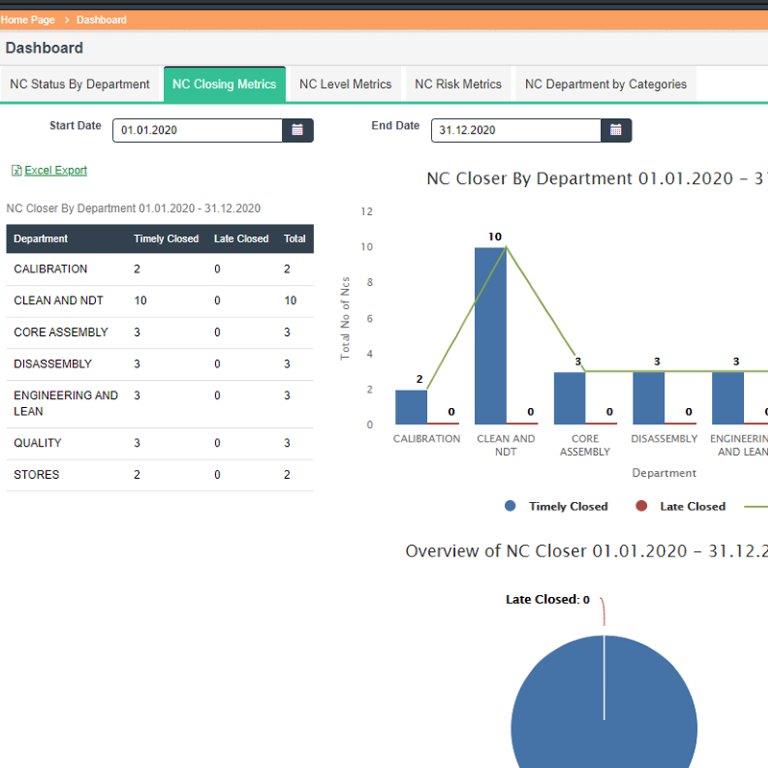Open NC Risk Metrics tab
The image size is (768, 768).
click(458, 84)
